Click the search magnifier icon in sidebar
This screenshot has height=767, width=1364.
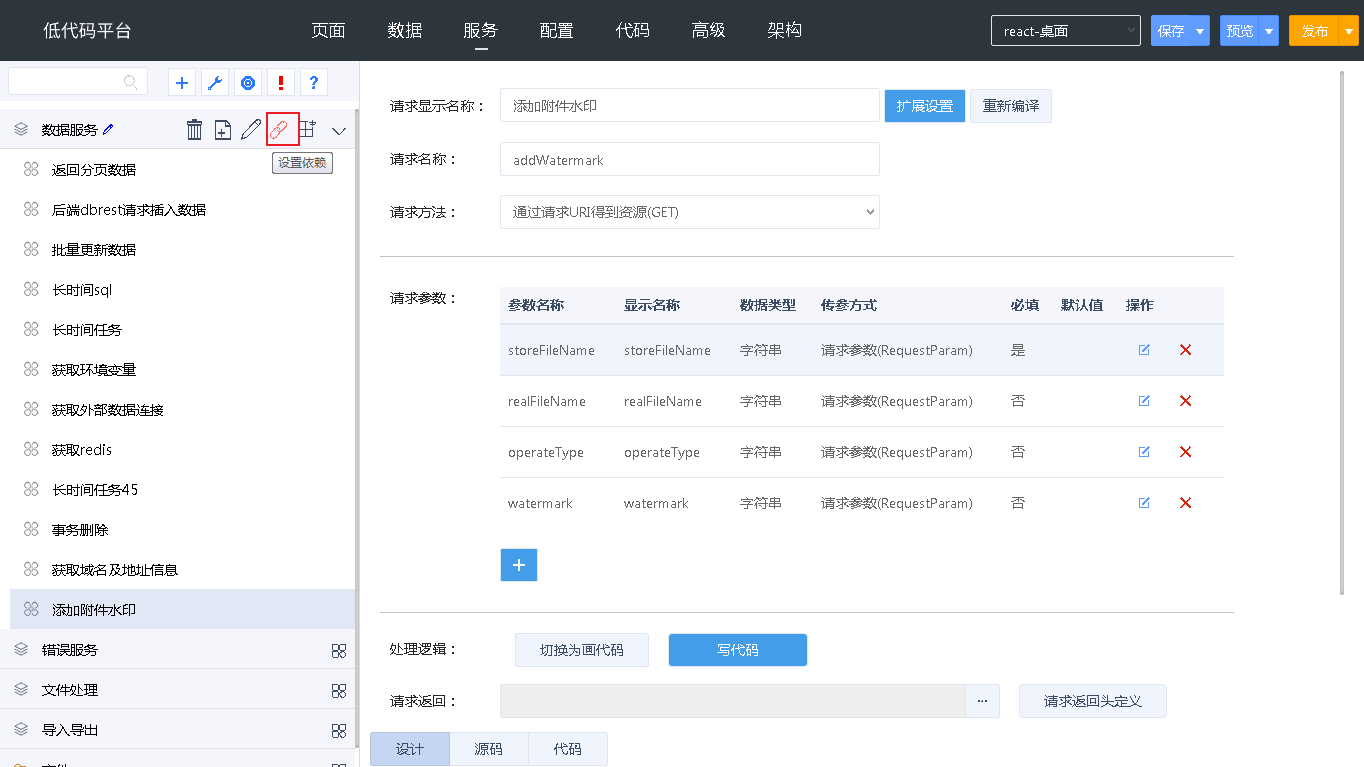tap(131, 82)
